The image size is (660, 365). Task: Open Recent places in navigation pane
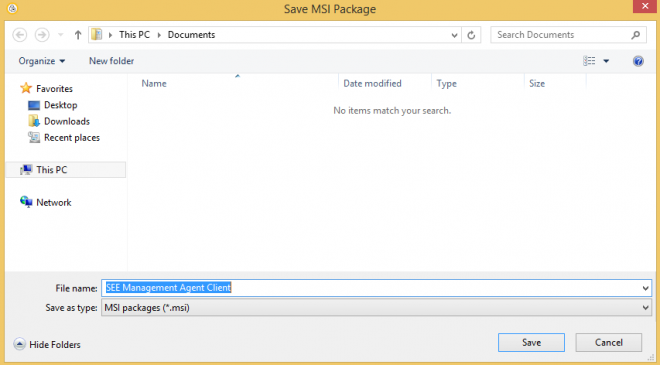72,138
